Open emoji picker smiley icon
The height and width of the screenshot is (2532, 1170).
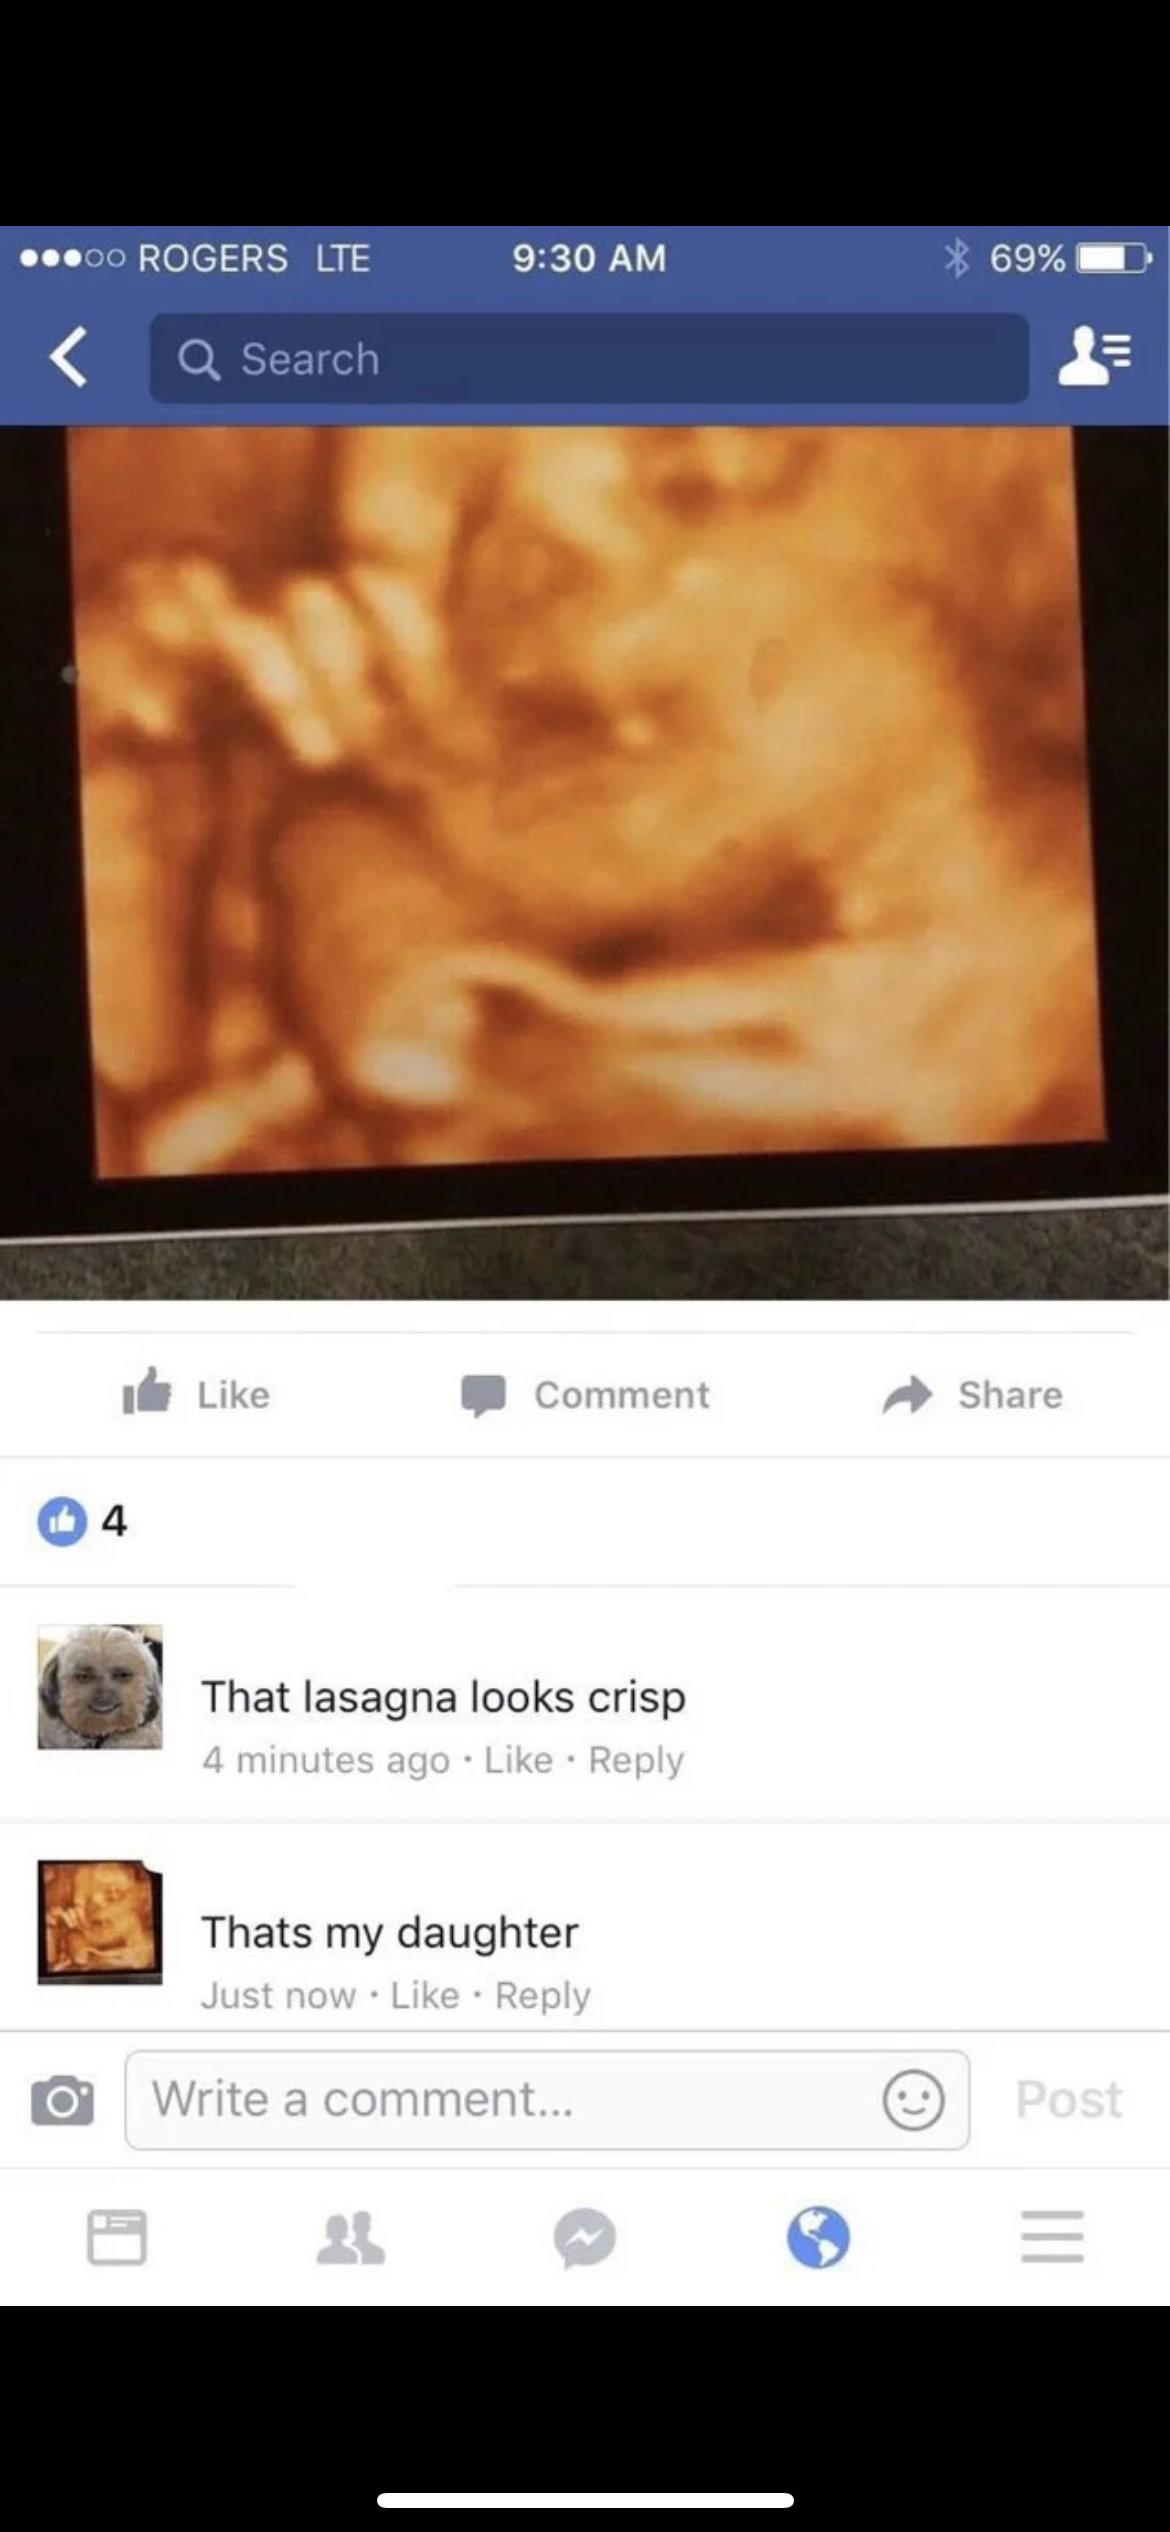point(912,2099)
